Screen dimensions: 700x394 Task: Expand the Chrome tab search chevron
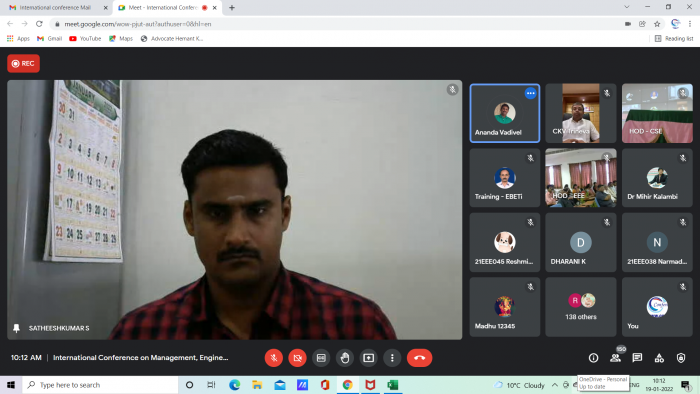pos(627,7)
